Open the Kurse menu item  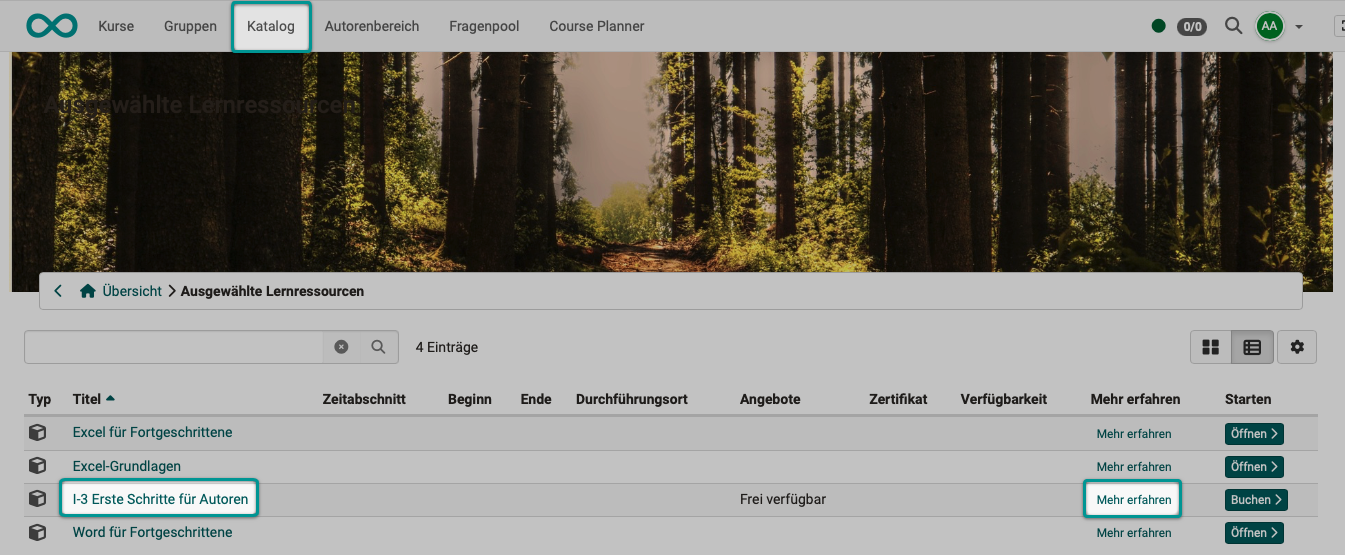[x=116, y=26]
